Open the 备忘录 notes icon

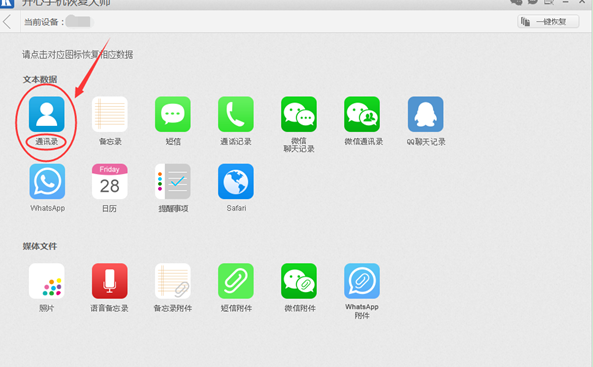(110, 114)
